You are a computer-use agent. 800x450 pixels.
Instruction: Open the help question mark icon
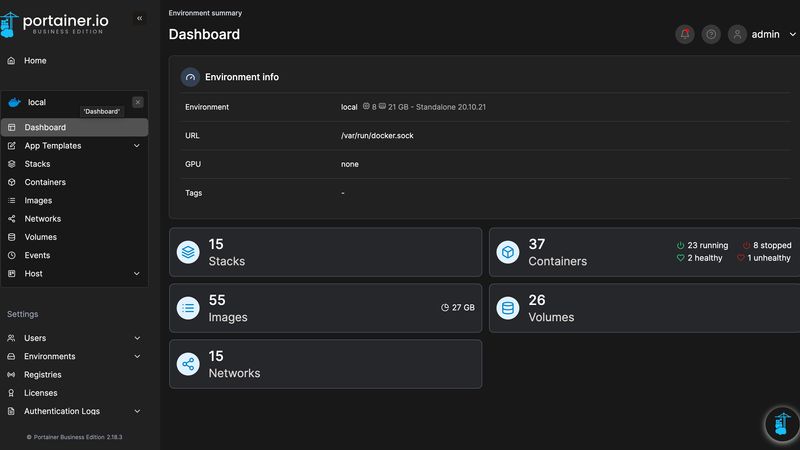tap(711, 34)
